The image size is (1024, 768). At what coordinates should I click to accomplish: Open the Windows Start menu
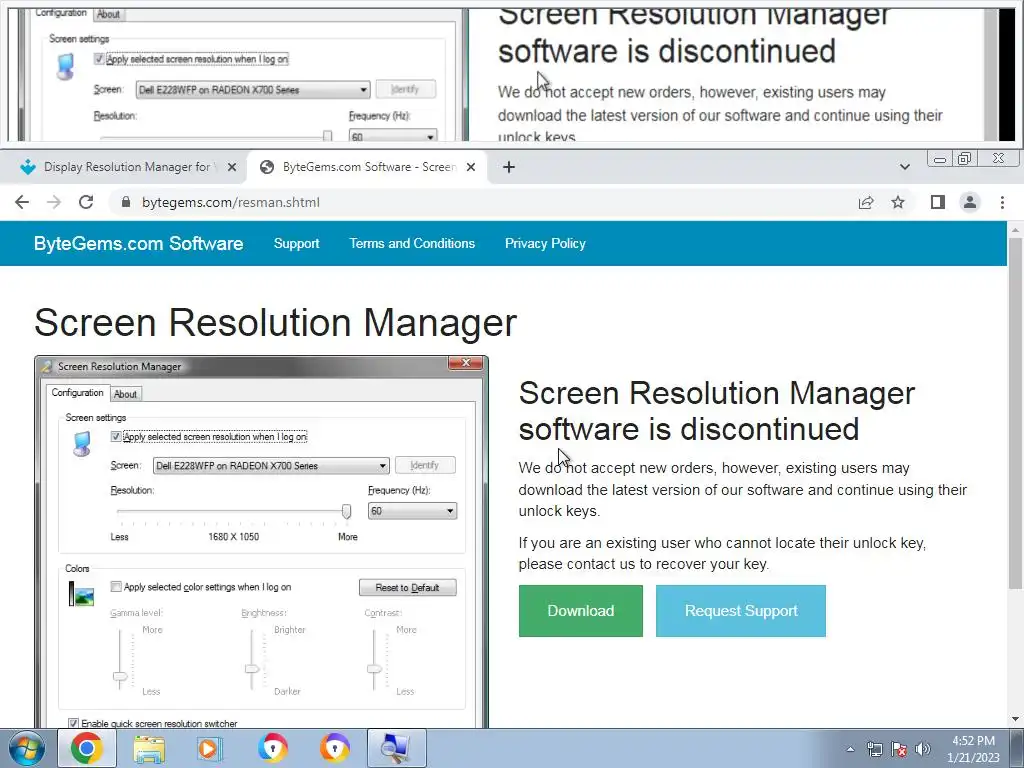coord(26,748)
